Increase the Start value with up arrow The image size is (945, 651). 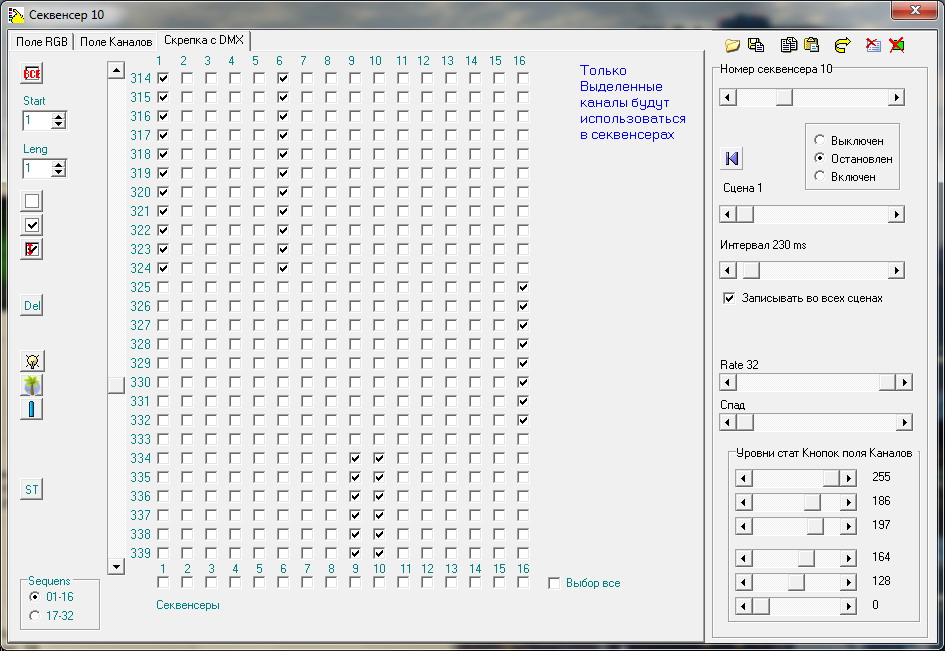tap(58, 117)
